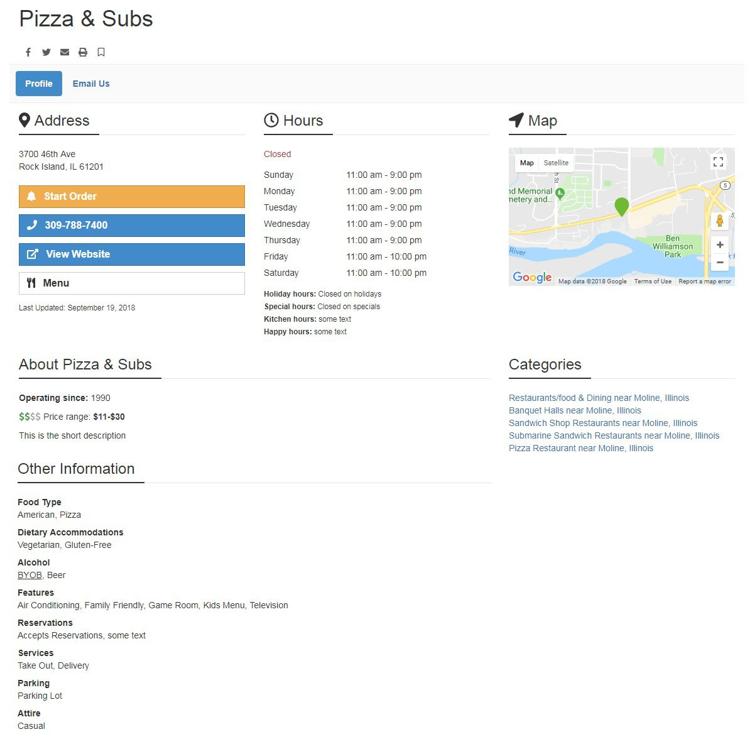Select the Map view type button
Image resolution: width=750 pixels, height=744 pixels.
[x=527, y=163]
